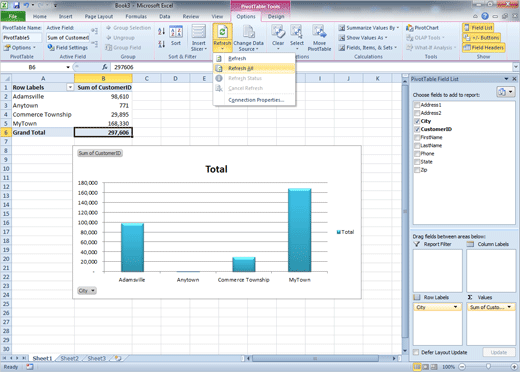The image size is (520, 372).
Task: Open Connection Properties menu entry
Action: [x=254, y=100]
